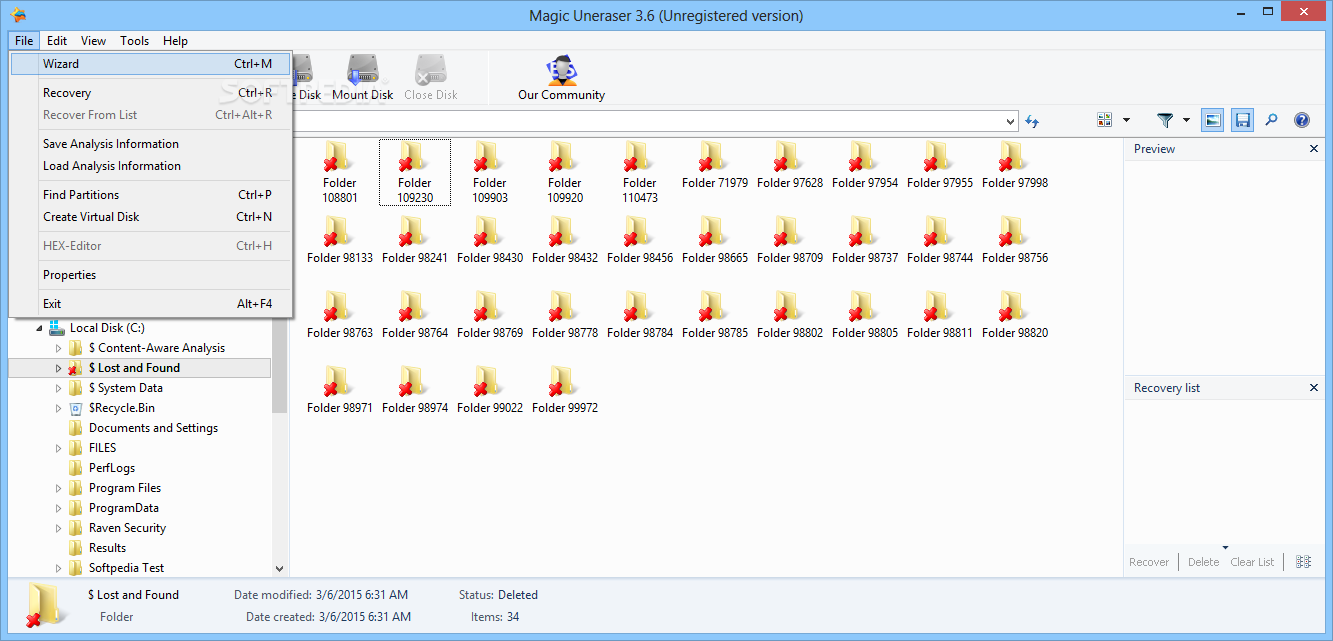This screenshot has height=641, width=1333.
Task: Click the Delete button in Recovery list
Action: [1204, 562]
